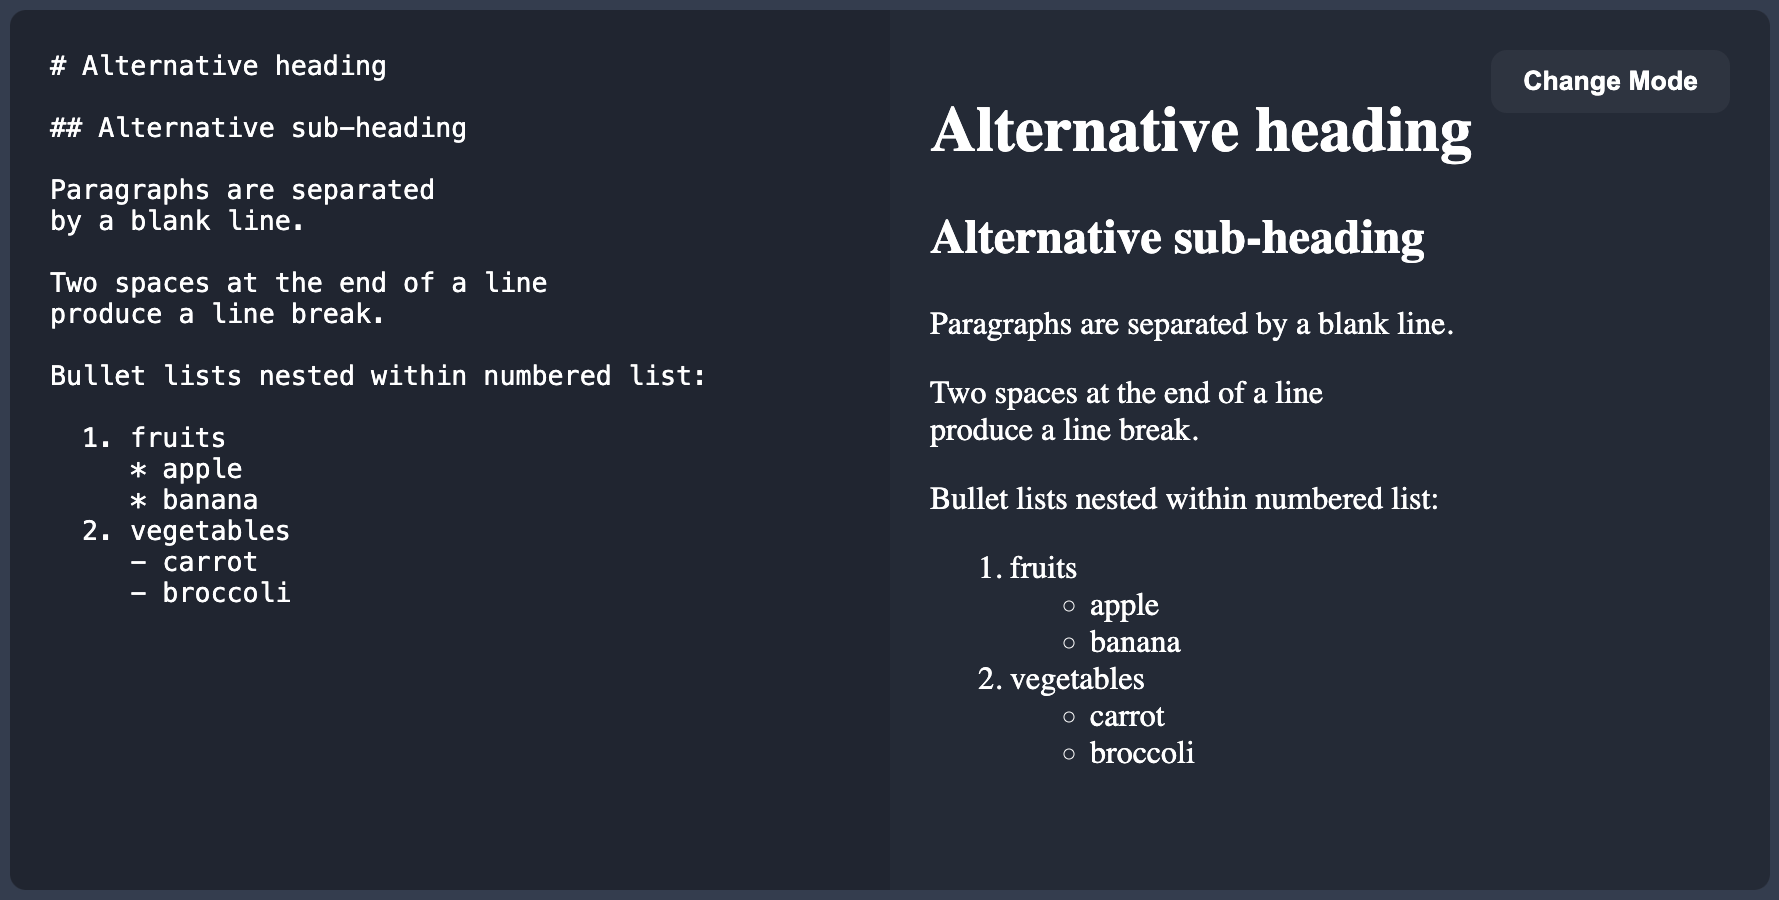Click '1. fruits' in the markdown source
Viewport: 1779px width, 900px height.
pos(153,437)
